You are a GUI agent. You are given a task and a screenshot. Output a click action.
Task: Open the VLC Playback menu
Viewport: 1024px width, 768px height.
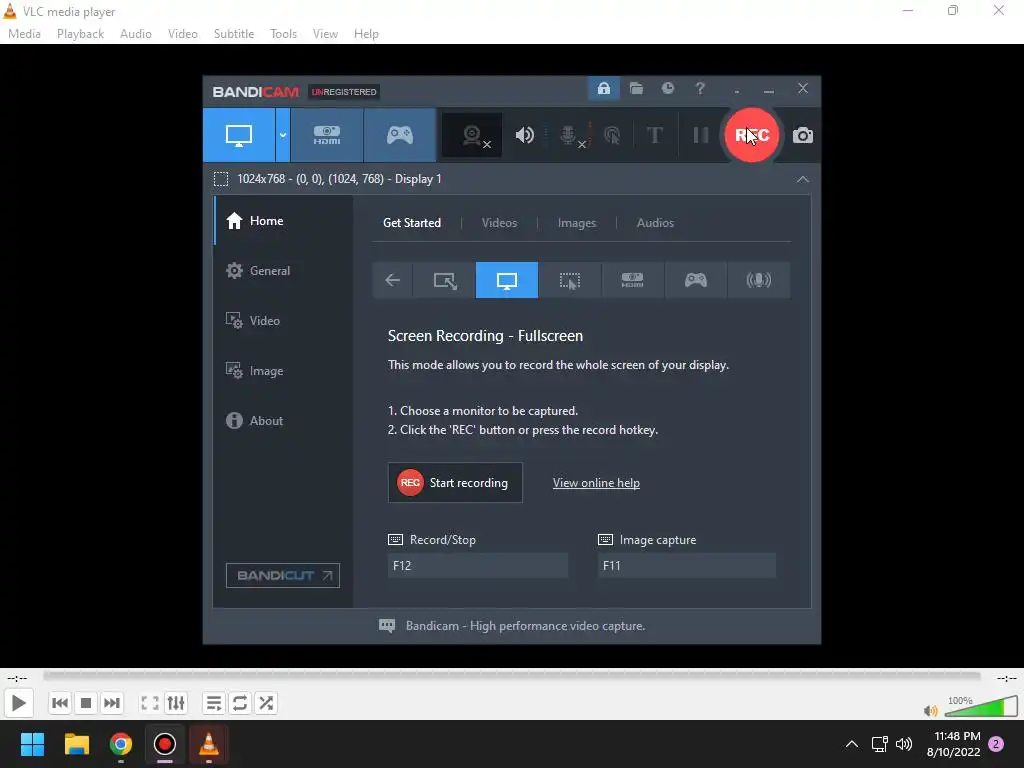80,33
